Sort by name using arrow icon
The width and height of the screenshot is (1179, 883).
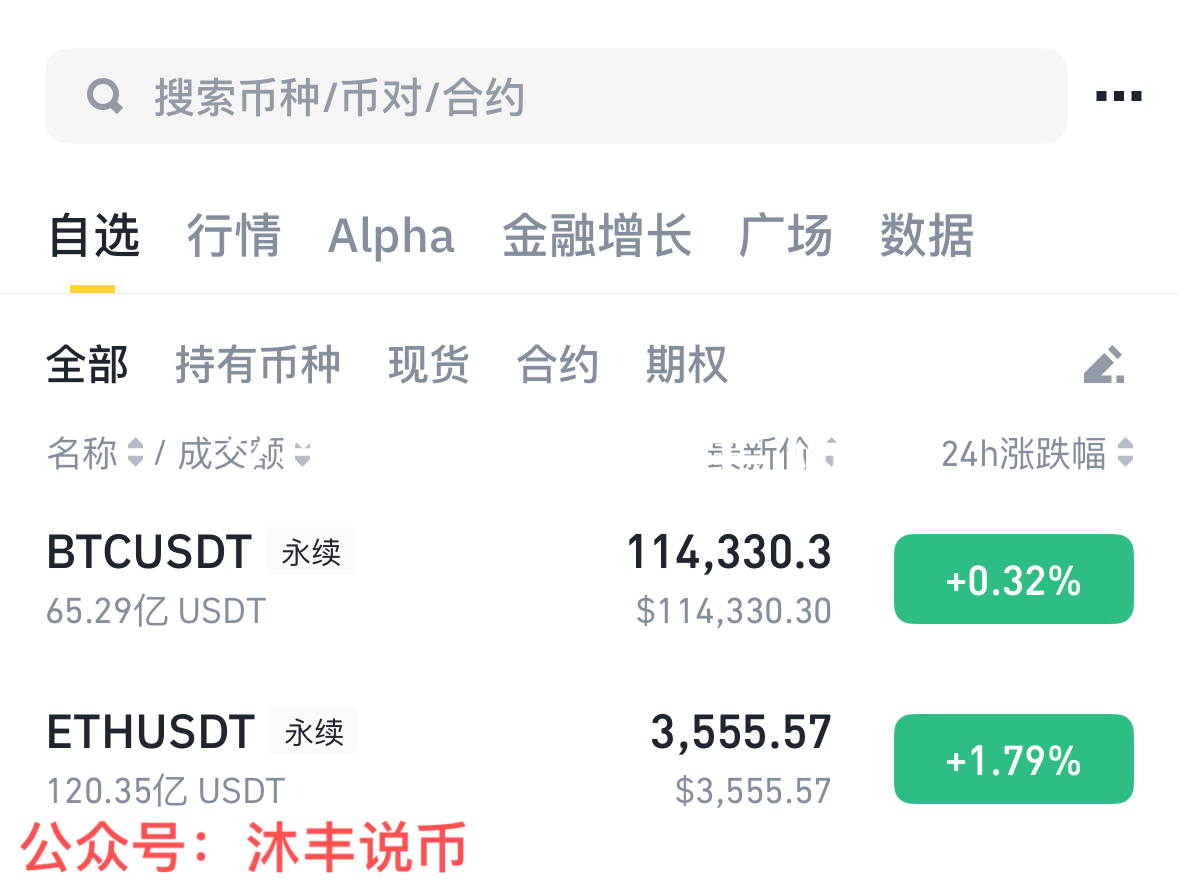[x=136, y=454]
